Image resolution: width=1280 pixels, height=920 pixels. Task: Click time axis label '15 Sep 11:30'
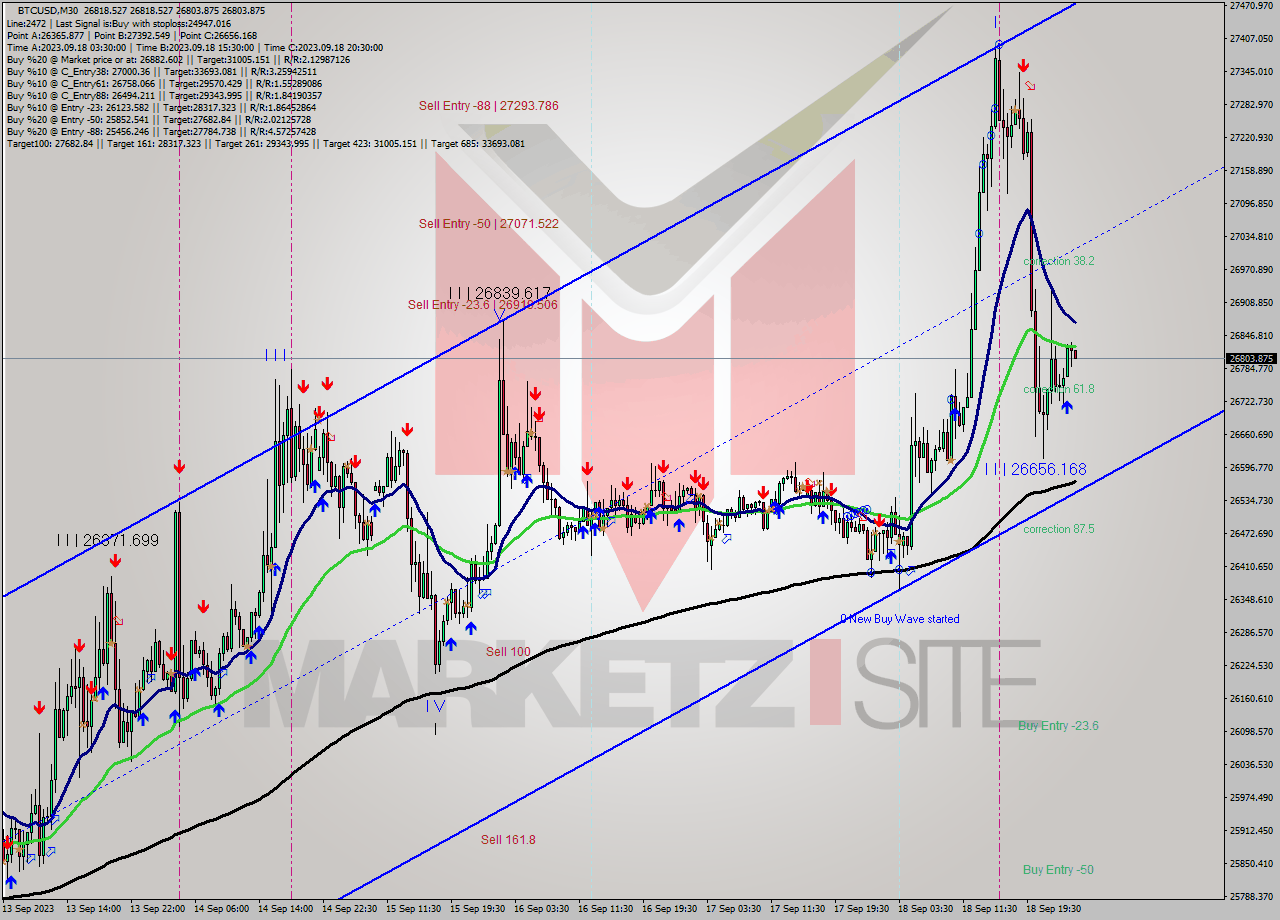point(414,909)
